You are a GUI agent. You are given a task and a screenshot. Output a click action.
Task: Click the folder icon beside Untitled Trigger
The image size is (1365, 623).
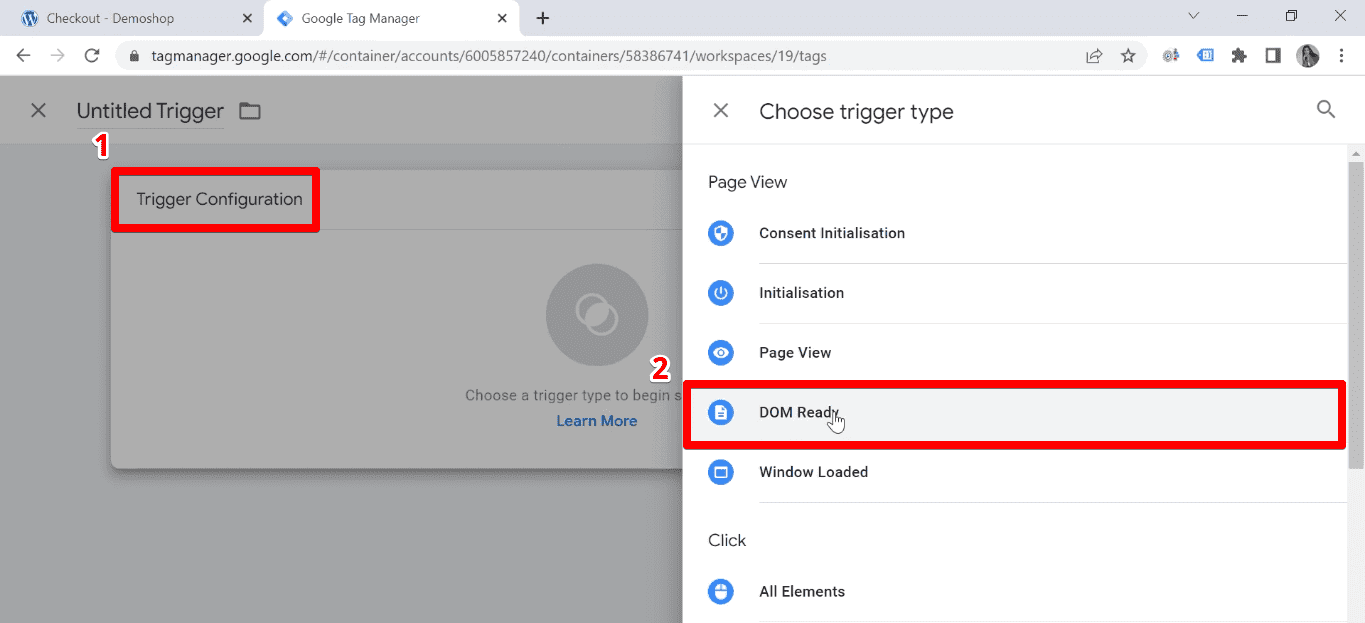tap(249, 111)
